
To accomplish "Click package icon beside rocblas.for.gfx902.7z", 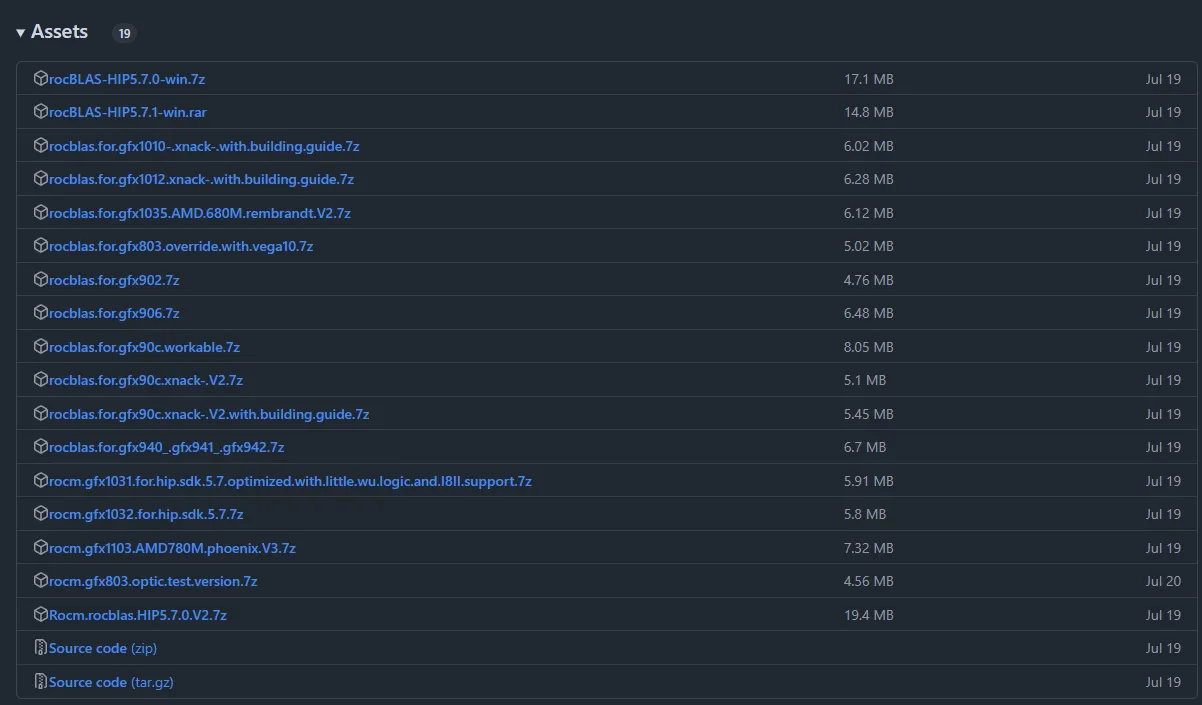I will click(41, 279).
